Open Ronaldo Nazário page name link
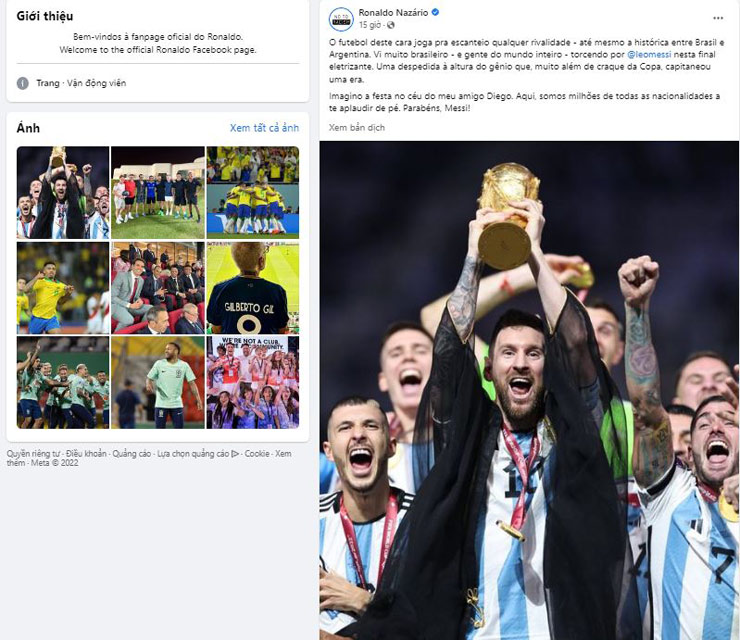Image resolution: width=740 pixels, height=640 pixels. click(393, 13)
